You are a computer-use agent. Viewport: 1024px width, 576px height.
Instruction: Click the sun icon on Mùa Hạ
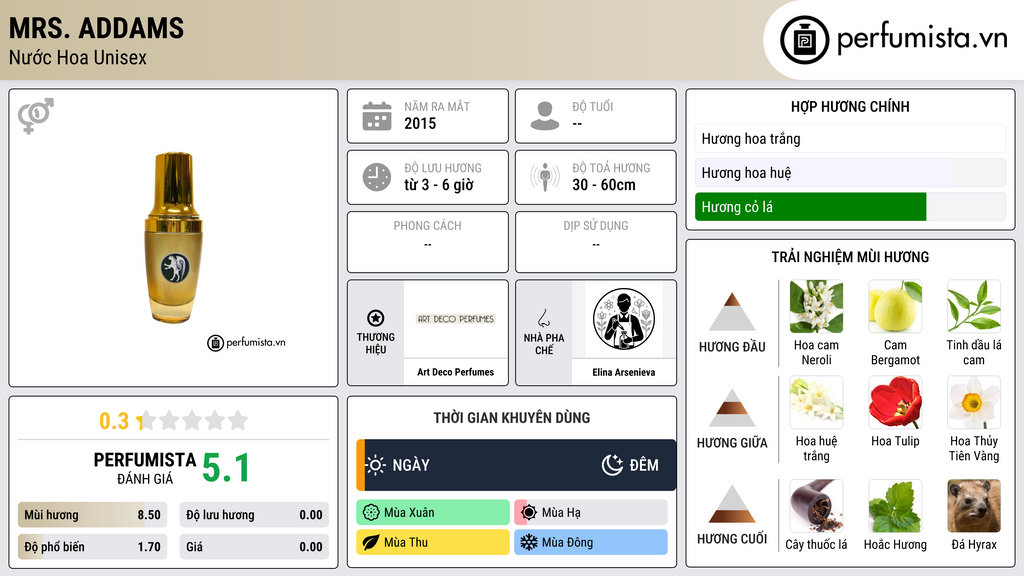pos(529,513)
